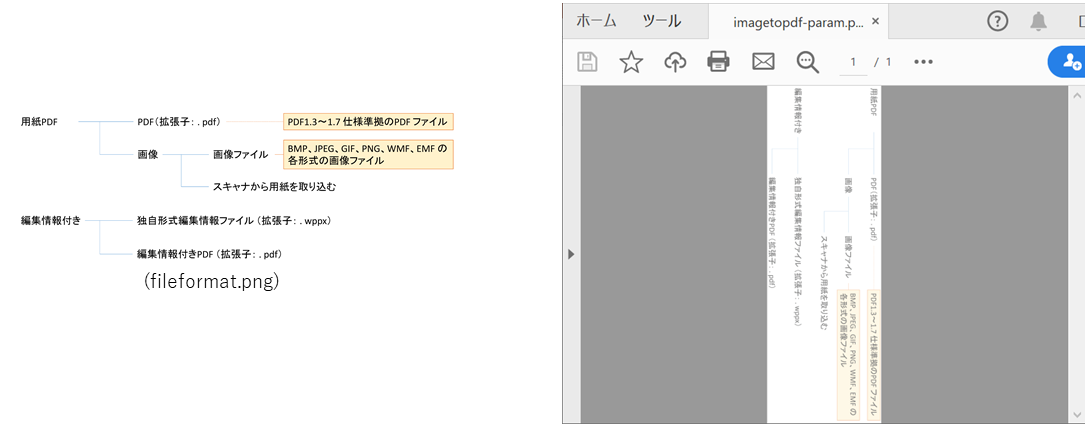Close the imagetopdf-param document tab
This screenshot has width=1090, height=427.
tap(876, 21)
